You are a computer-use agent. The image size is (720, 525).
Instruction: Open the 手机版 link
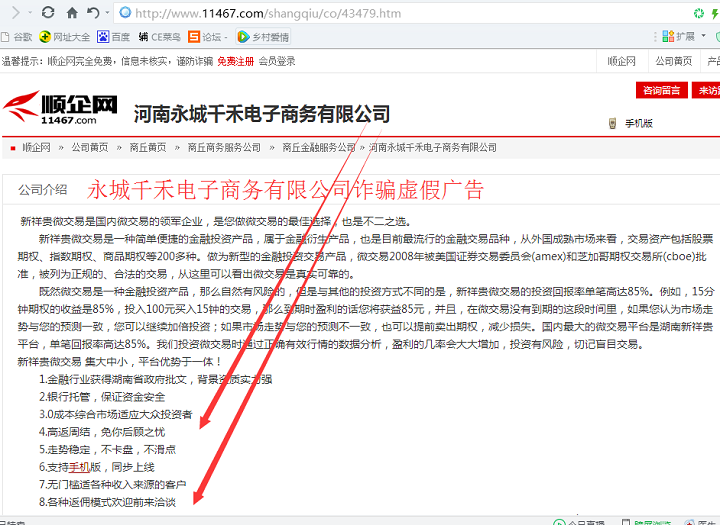click(639, 123)
